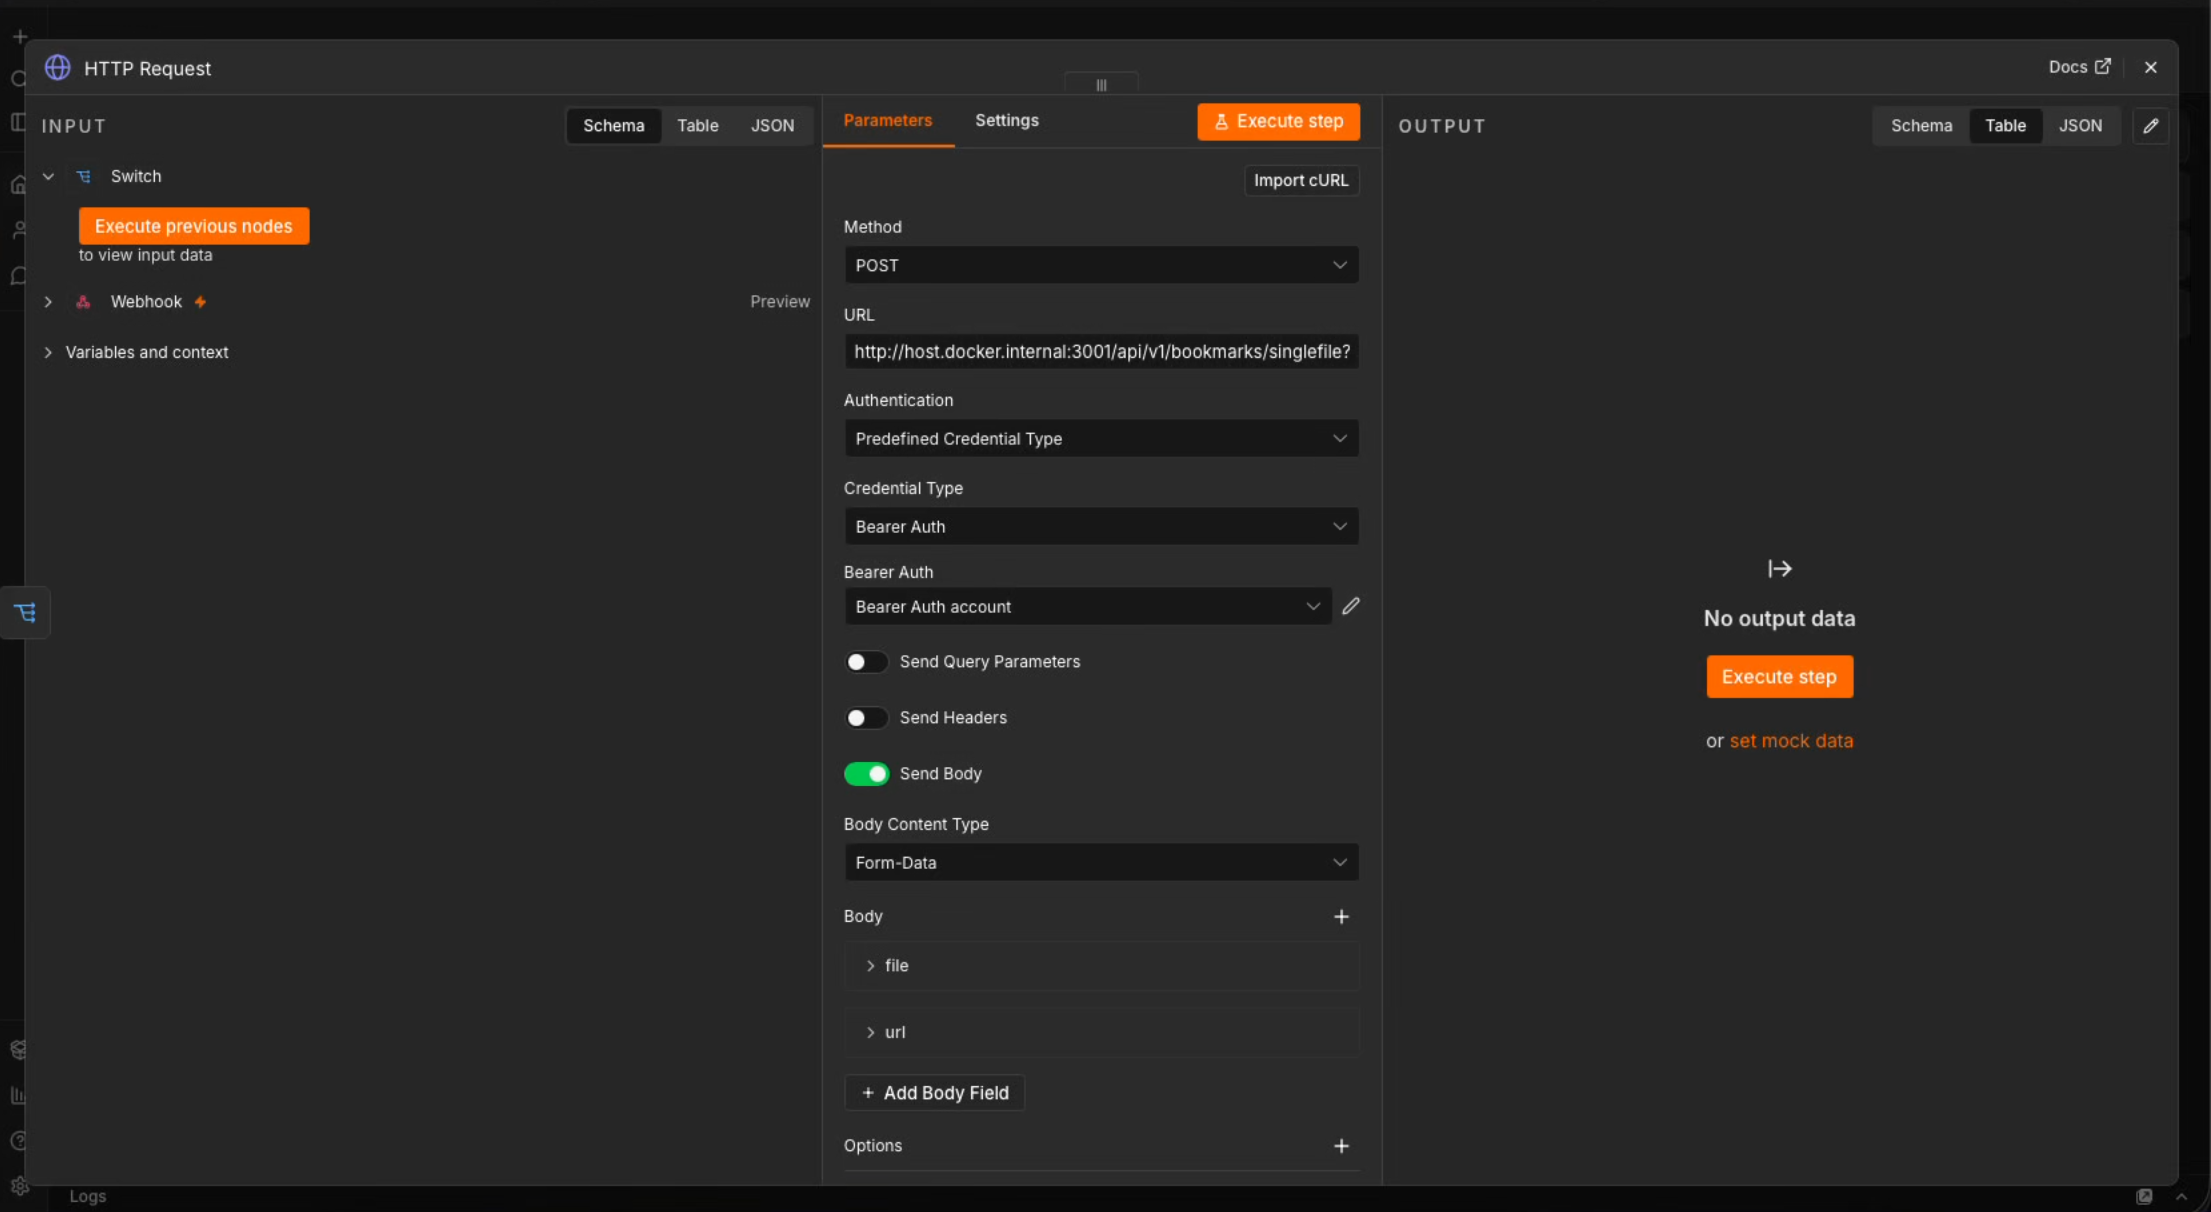Viewport: 2211px width, 1212px height.
Task: Click set mock data link
Action: pyautogui.click(x=1791, y=741)
